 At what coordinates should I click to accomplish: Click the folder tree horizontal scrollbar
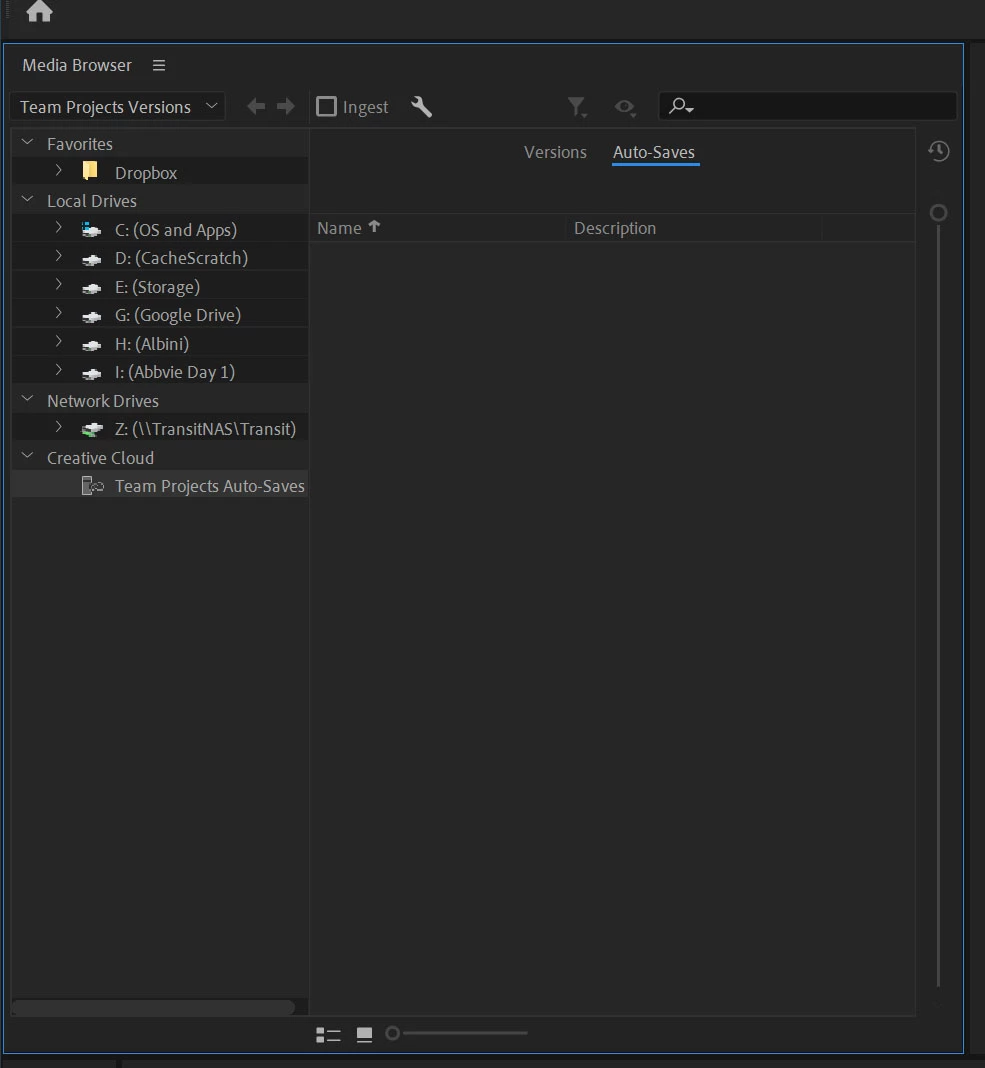153,1007
